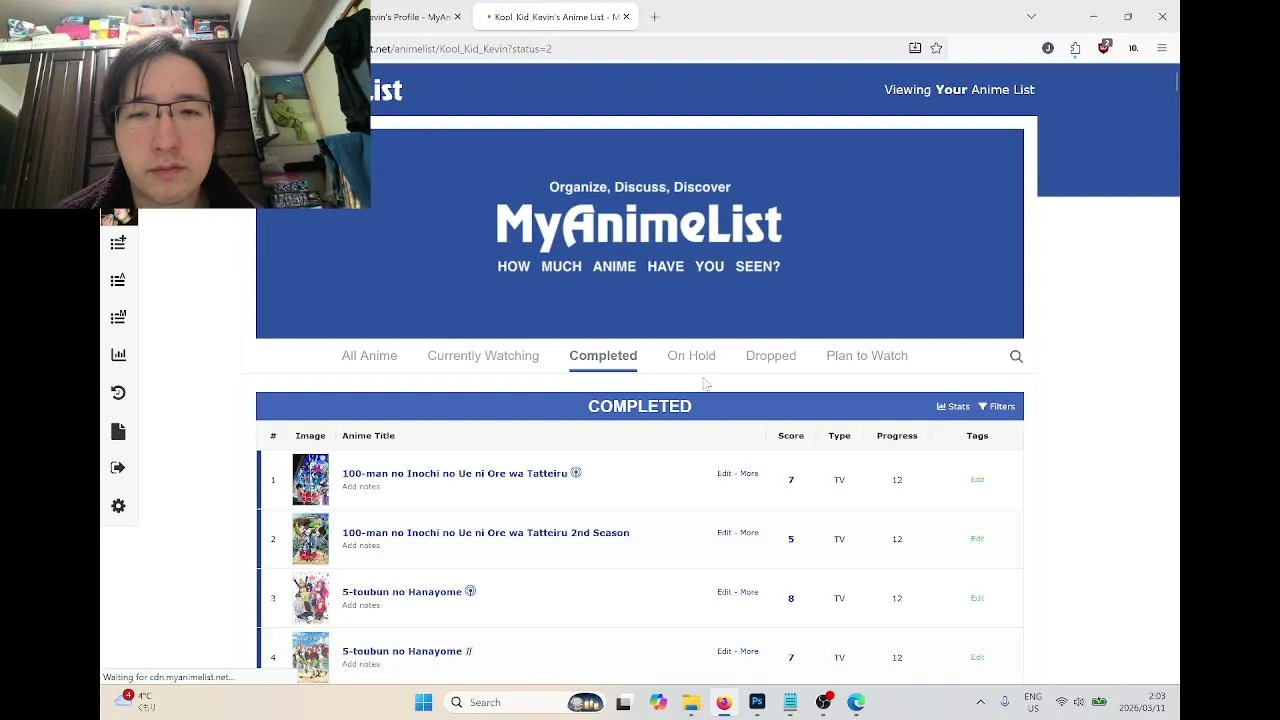Image resolution: width=1280 pixels, height=720 pixels.
Task: Change score 5 of 100-man no Inochi 2nd Season
Action: 791,539
